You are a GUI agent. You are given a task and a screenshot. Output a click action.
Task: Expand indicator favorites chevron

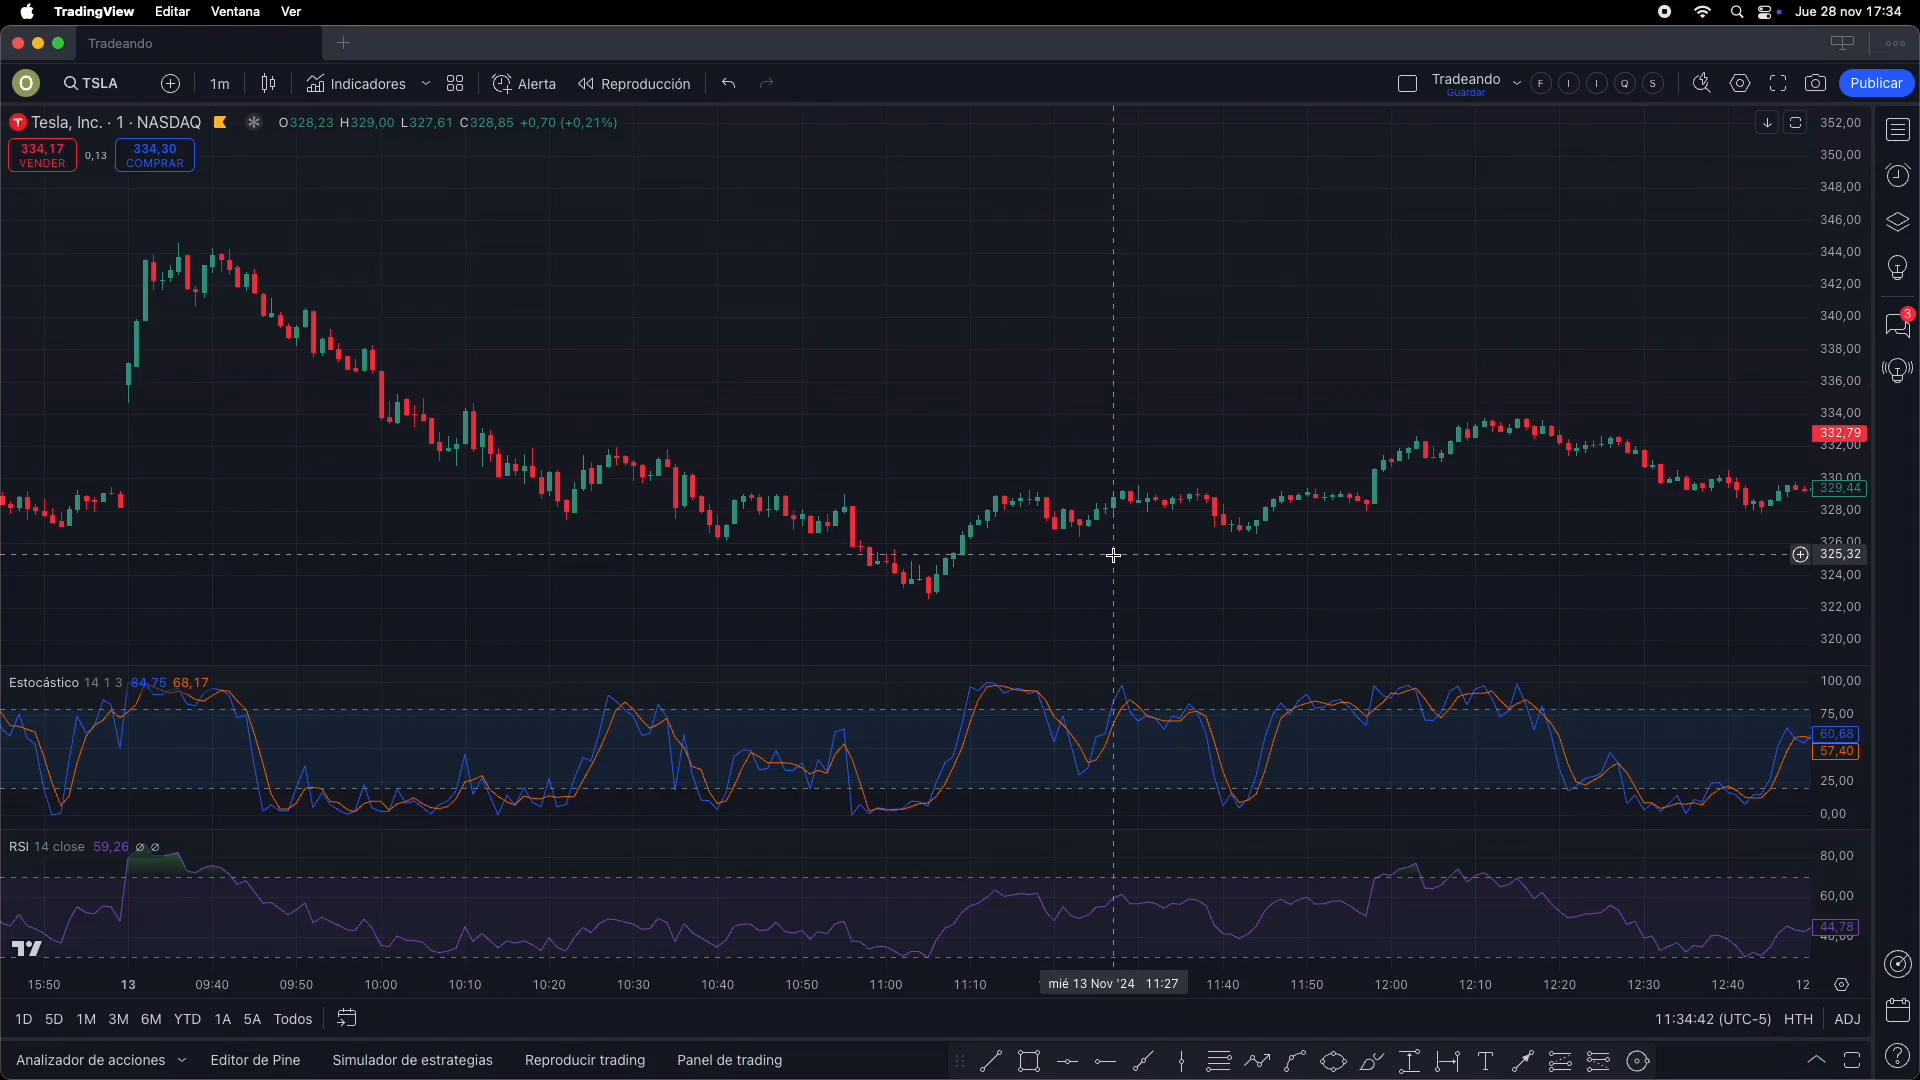coord(426,84)
